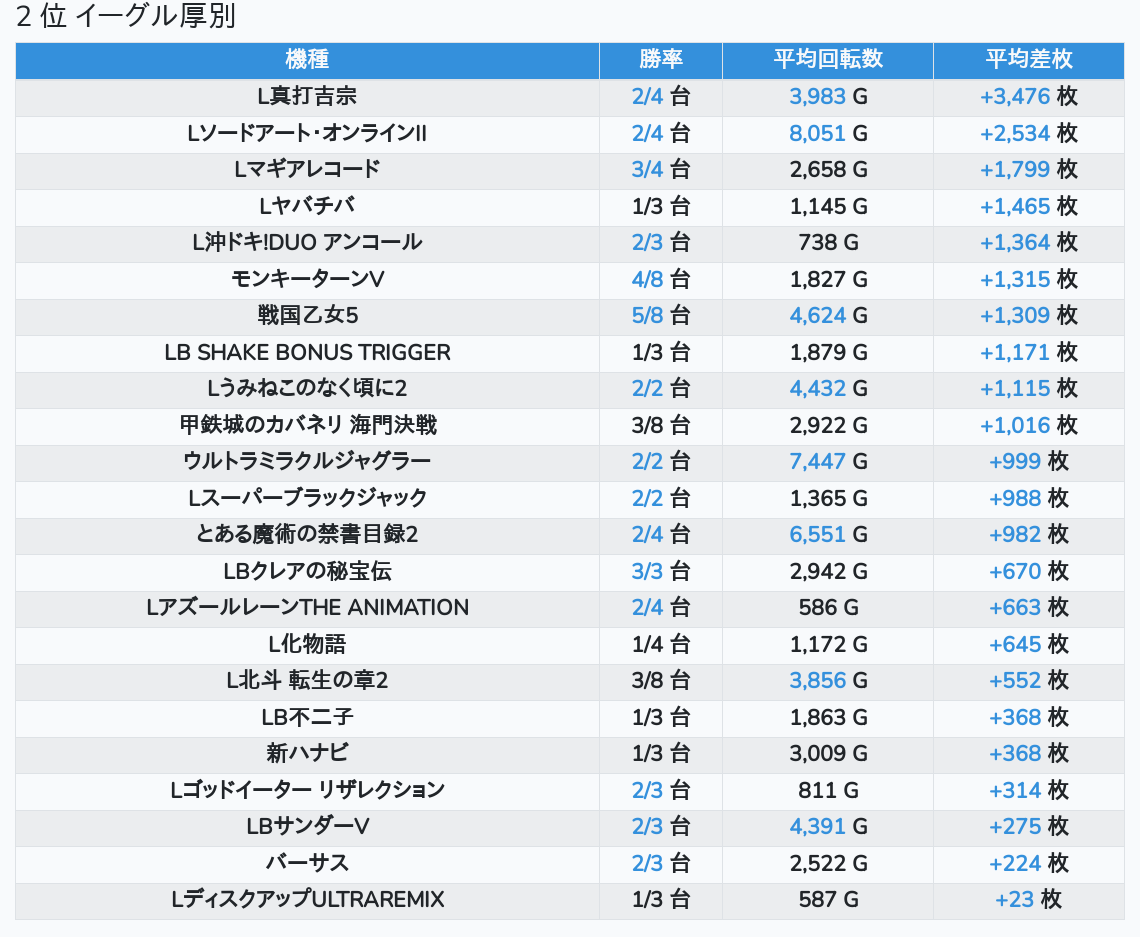
Task: Select the Lヤバチバ cell
Action: [x=307, y=206]
